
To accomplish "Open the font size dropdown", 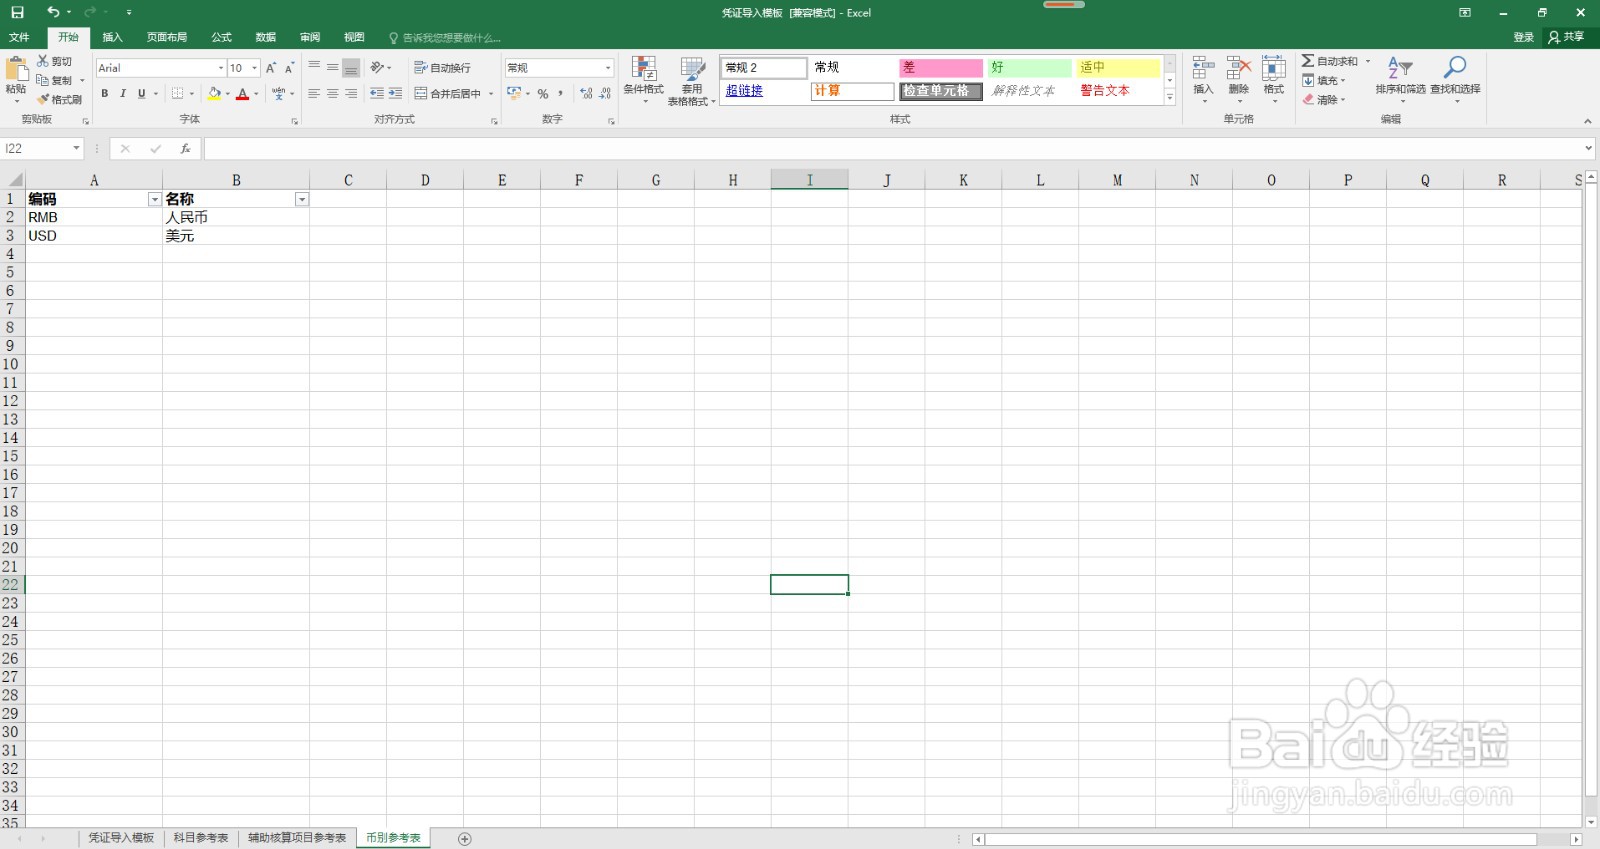I will (x=255, y=68).
